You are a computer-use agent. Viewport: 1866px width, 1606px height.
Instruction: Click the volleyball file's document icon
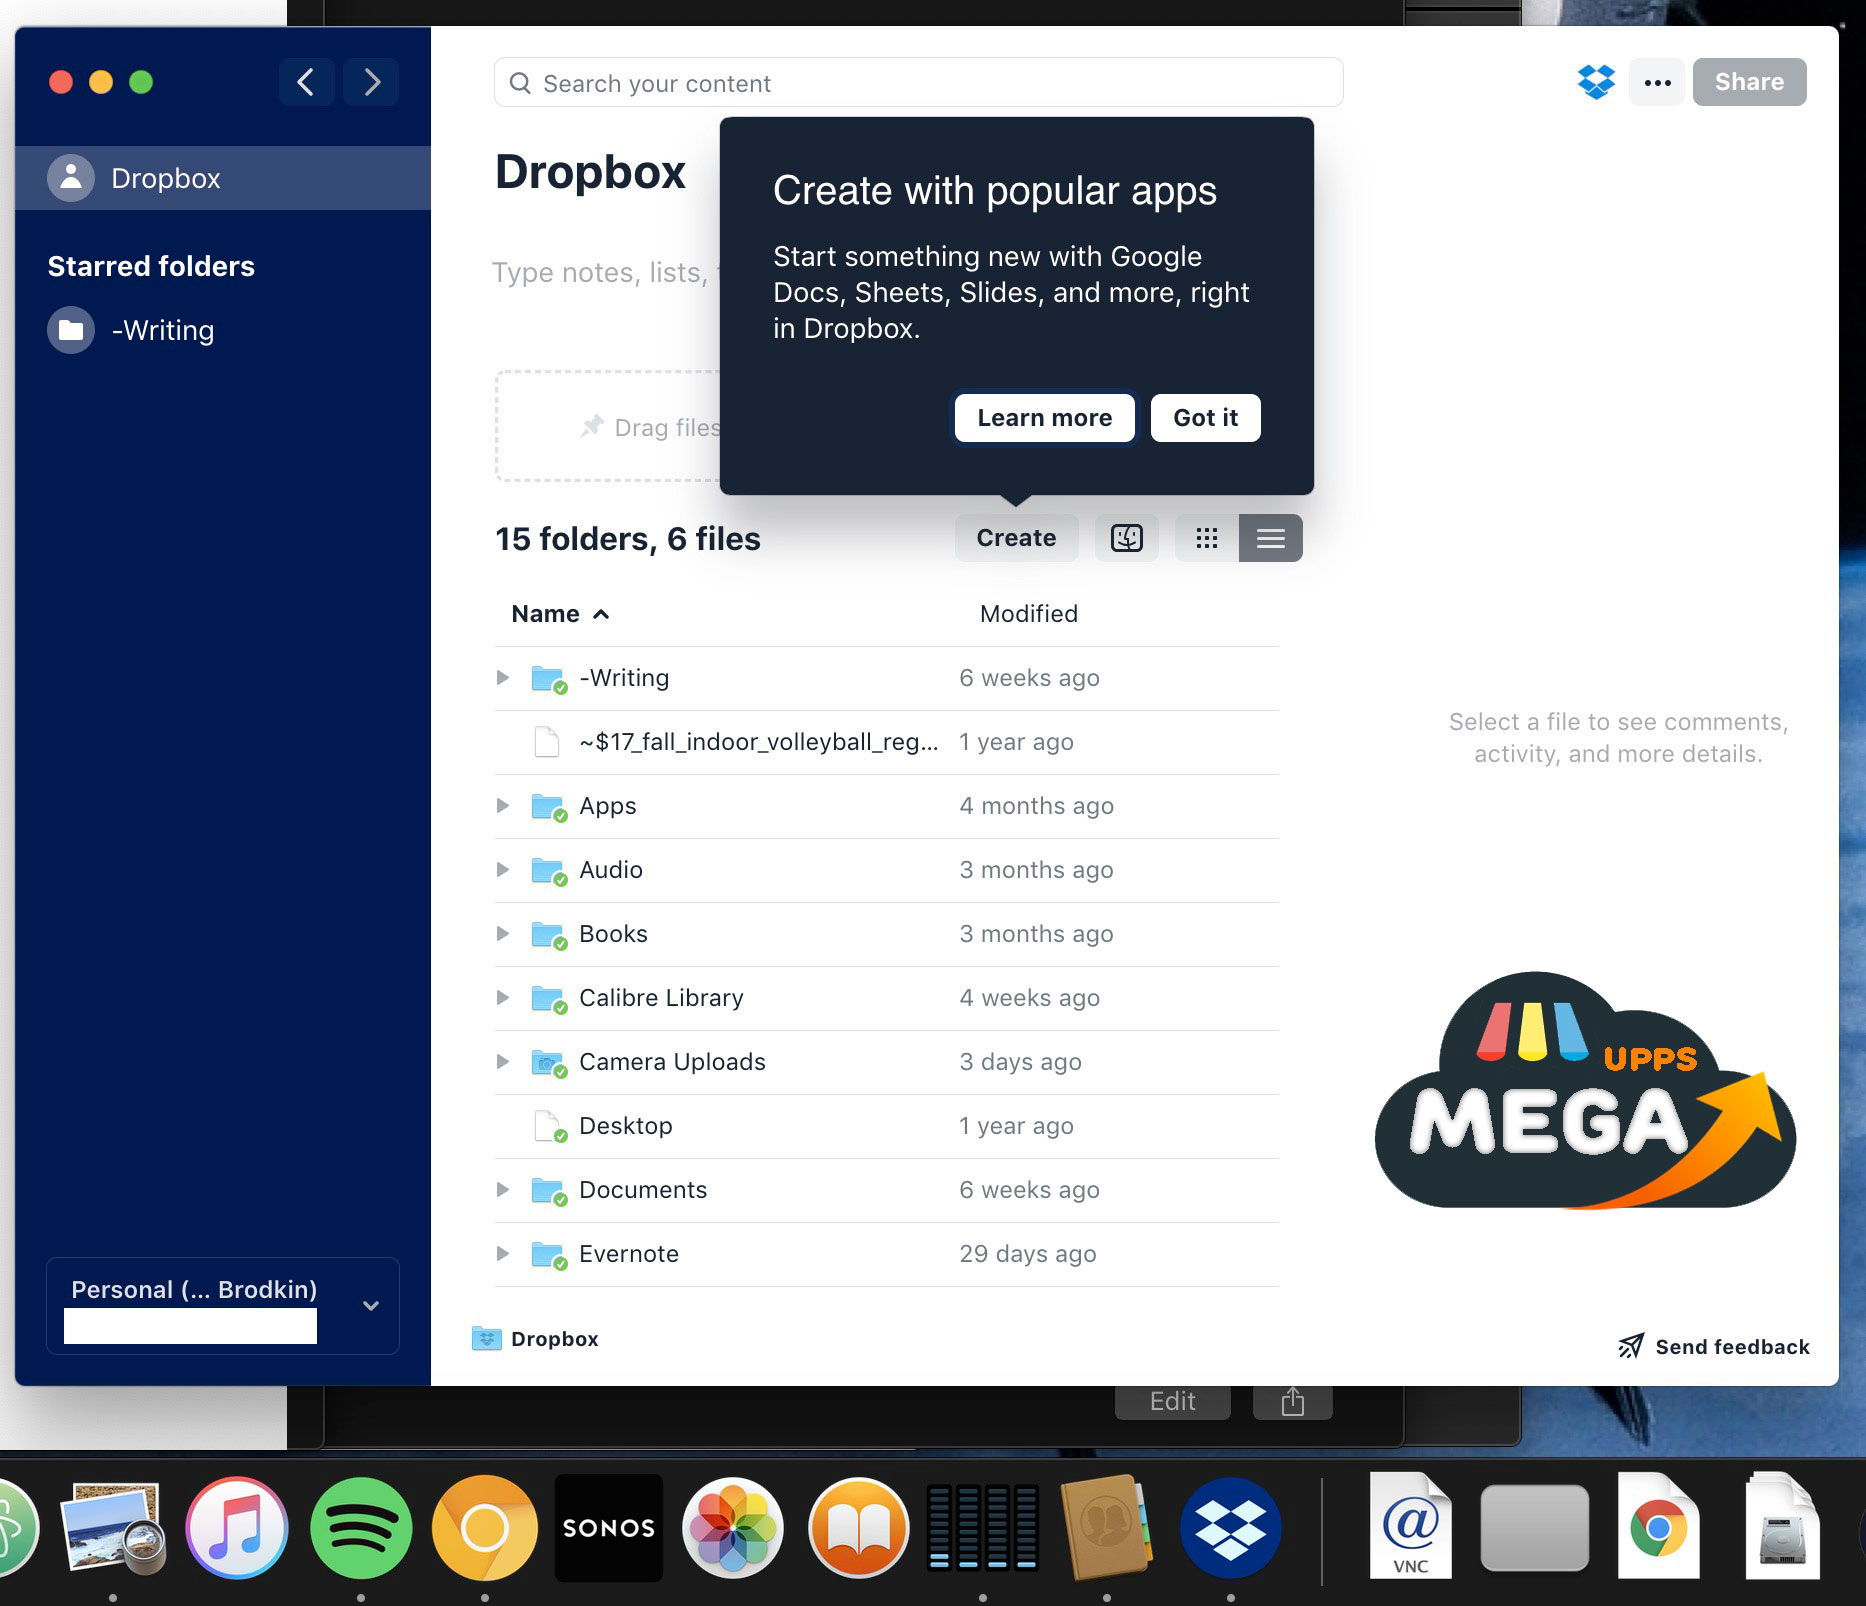(547, 742)
